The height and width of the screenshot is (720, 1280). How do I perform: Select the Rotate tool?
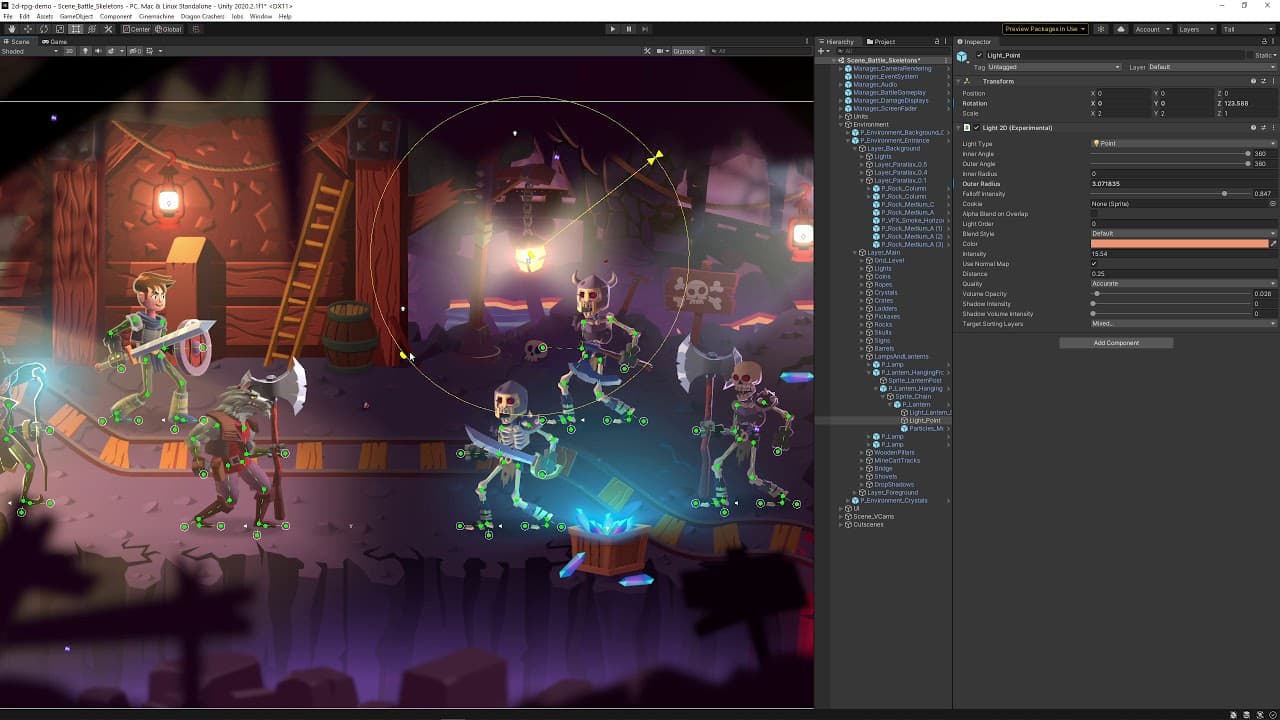[43, 29]
